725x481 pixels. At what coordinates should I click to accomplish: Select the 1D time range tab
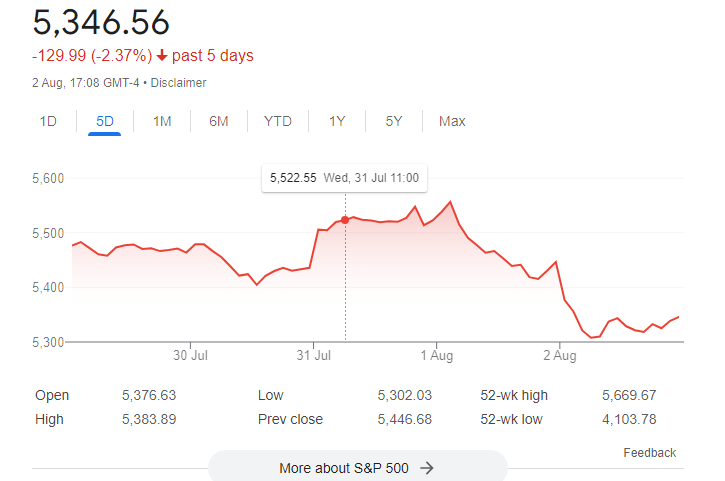coord(48,121)
